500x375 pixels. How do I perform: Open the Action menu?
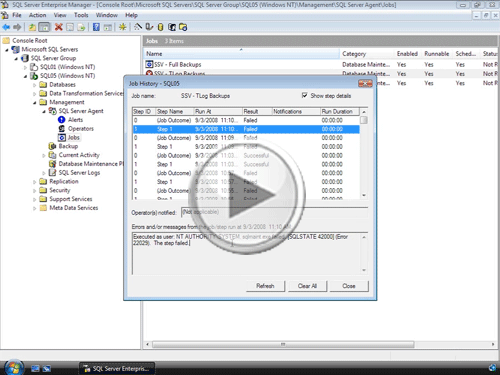click(37, 15)
